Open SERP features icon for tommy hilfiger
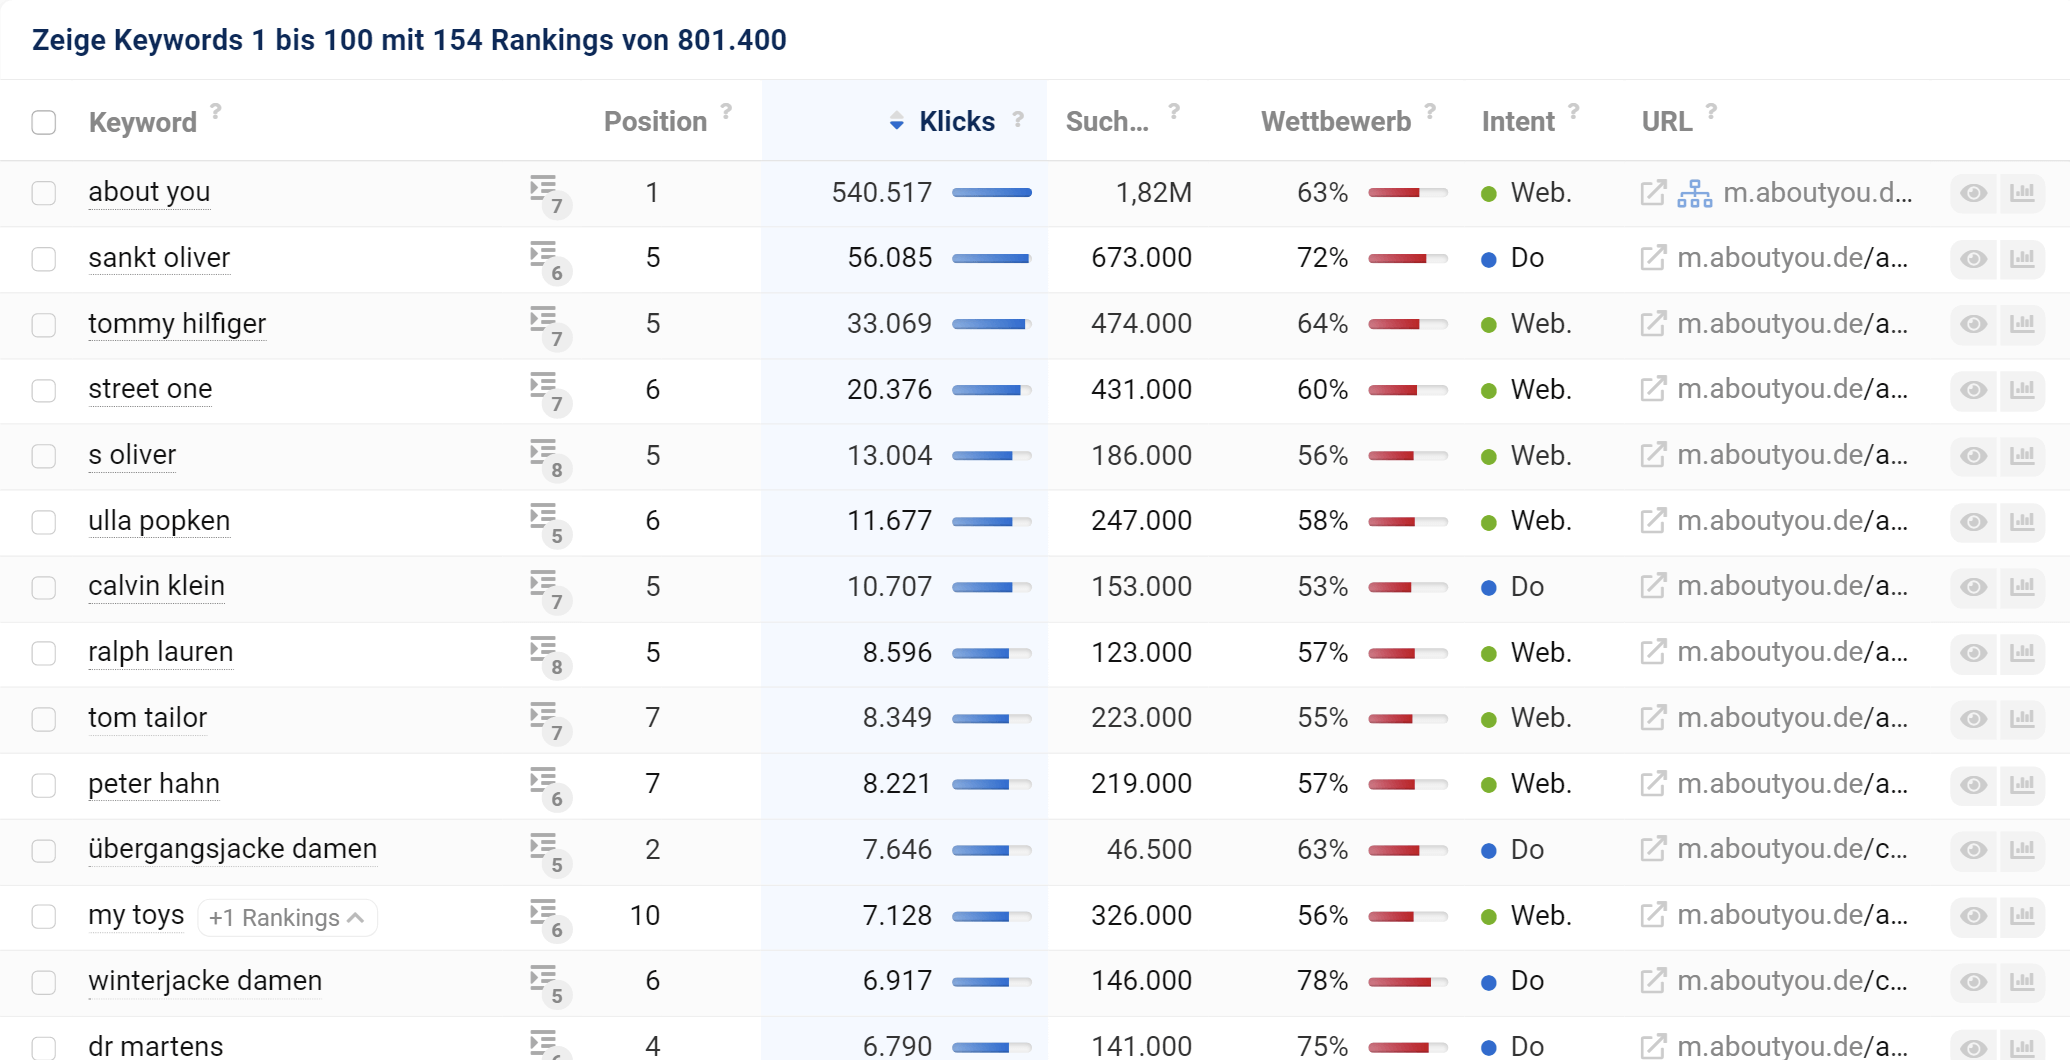 coord(549,326)
